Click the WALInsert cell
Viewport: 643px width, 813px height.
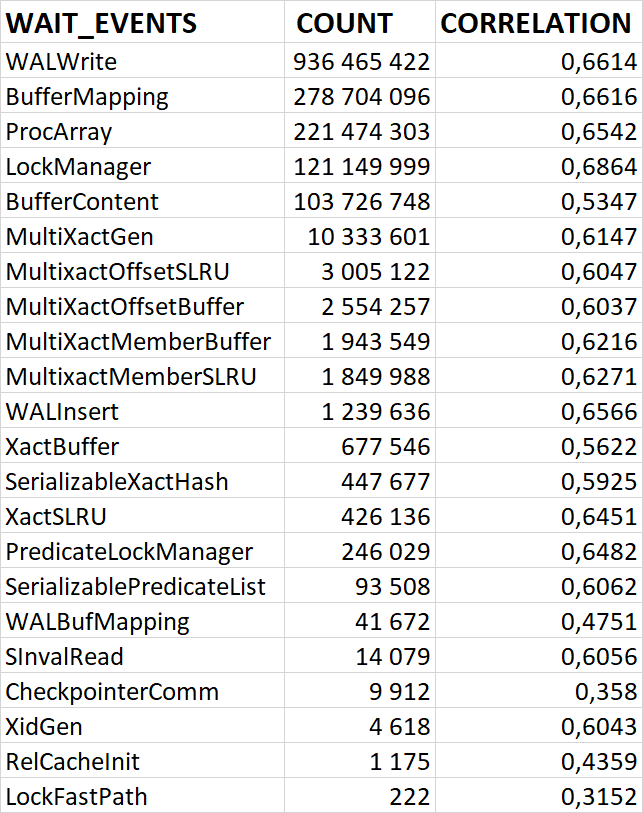tap(62, 412)
